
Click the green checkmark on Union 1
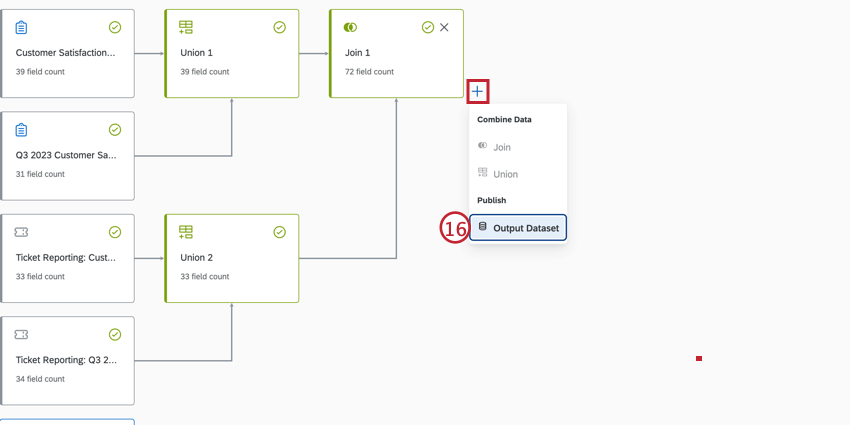click(280, 28)
